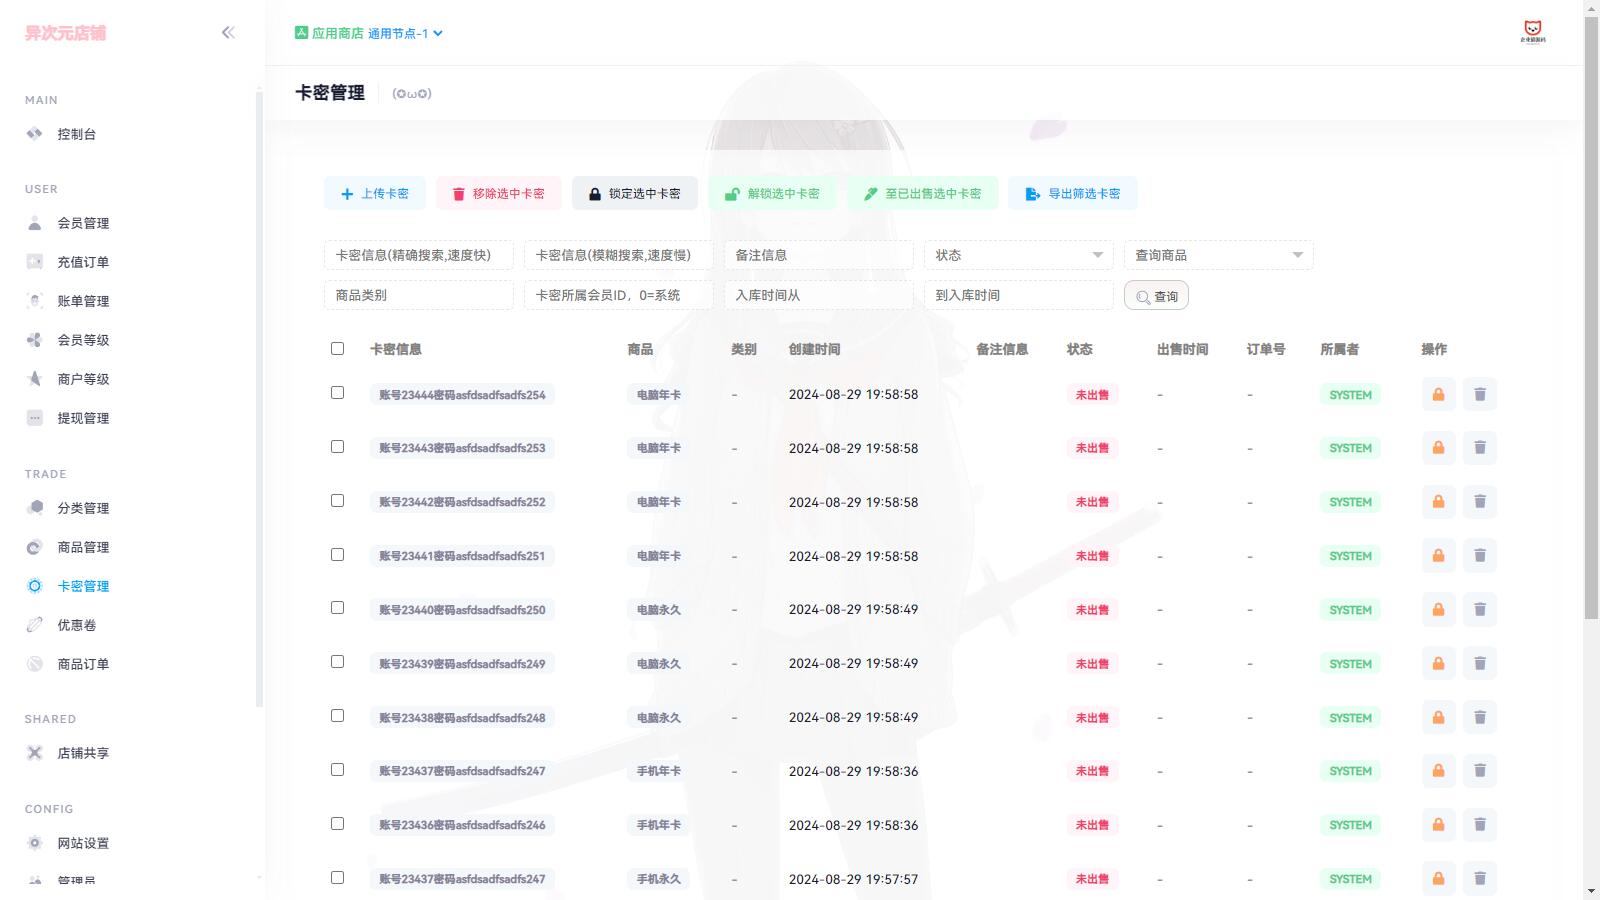Click trash icon for card 账号23436
Screen dimensions: 1600x900
[x=1480, y=825]
